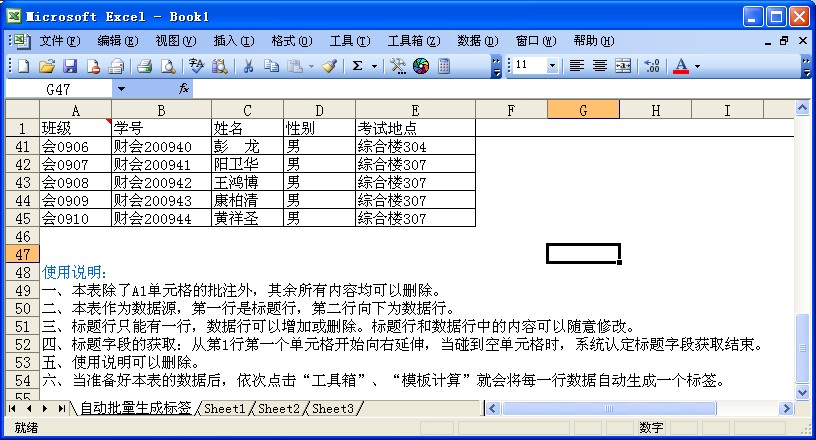The image size is (816, 440).
Task: Click the Print icon in toolbar
Action: point(144,66)
